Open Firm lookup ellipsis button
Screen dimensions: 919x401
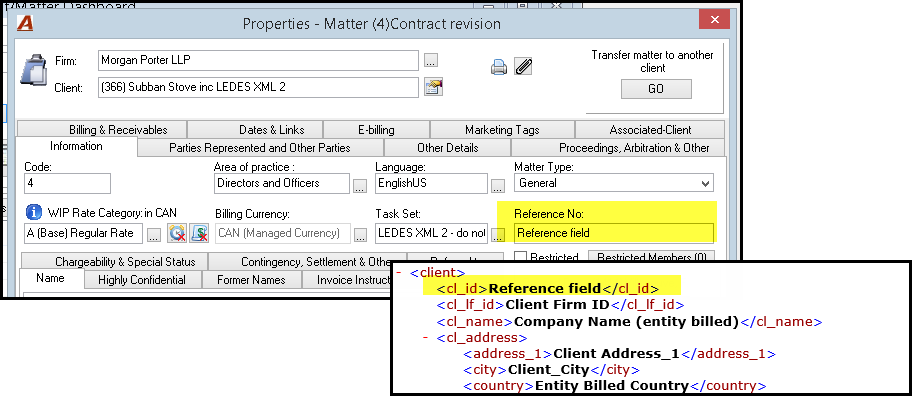(x=431, y=60)
